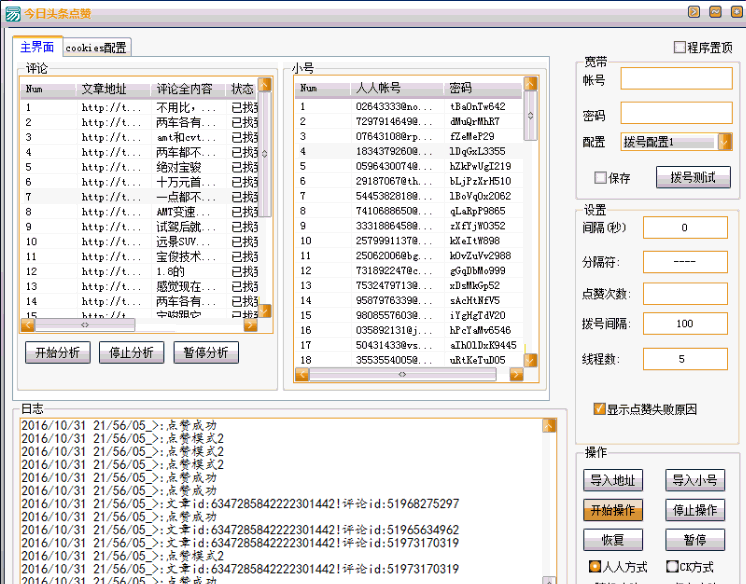This screenshot has height=584, width=746.
Task: Click 文章地址 column header
Action: (x=114, y=89)
